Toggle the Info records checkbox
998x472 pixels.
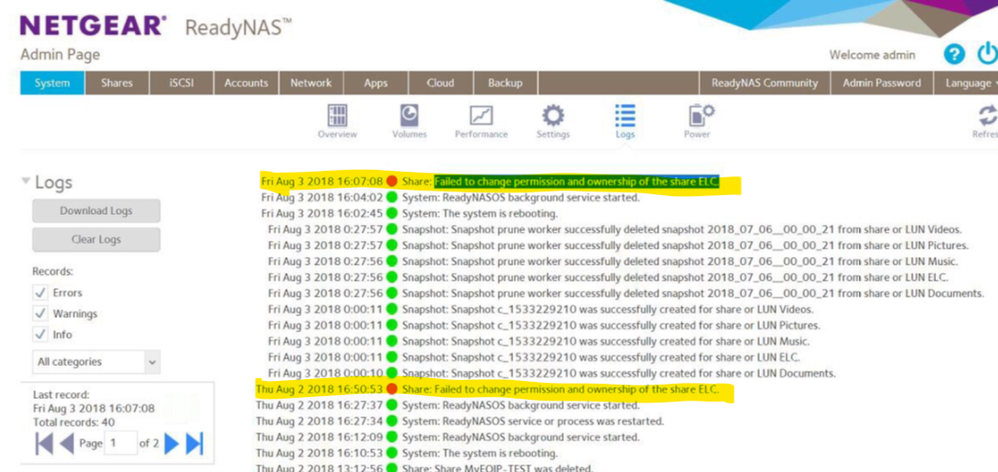(40, 335)
